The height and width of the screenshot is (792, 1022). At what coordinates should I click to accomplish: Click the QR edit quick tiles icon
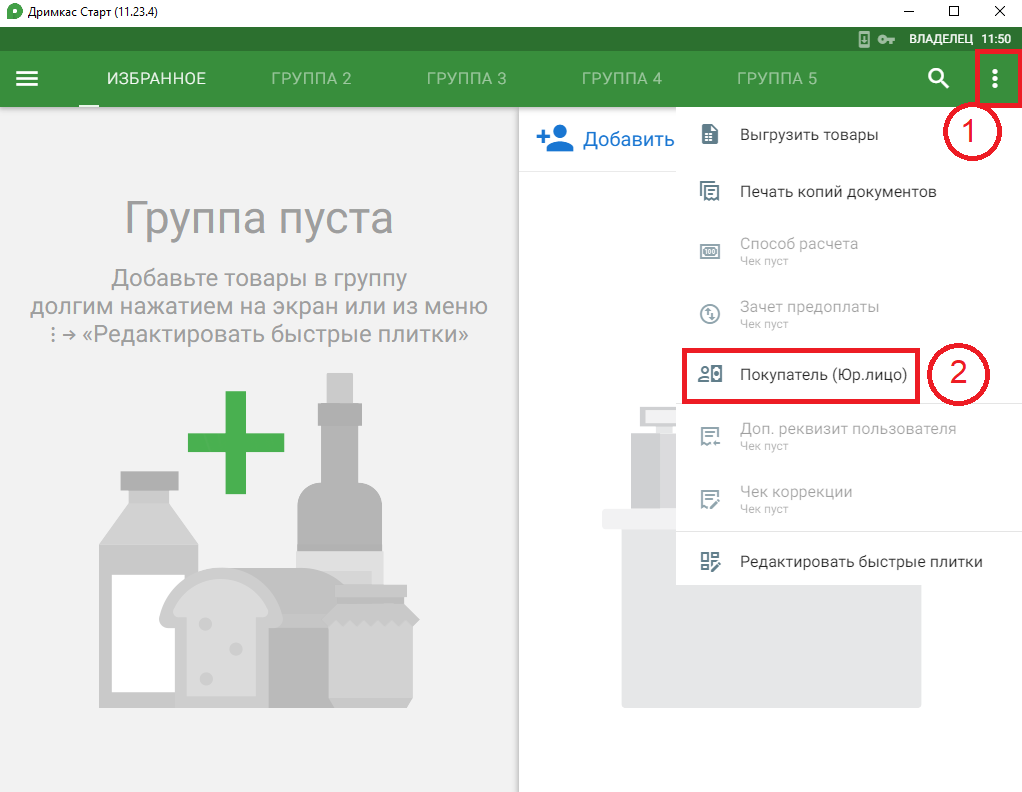pos(710,562)
